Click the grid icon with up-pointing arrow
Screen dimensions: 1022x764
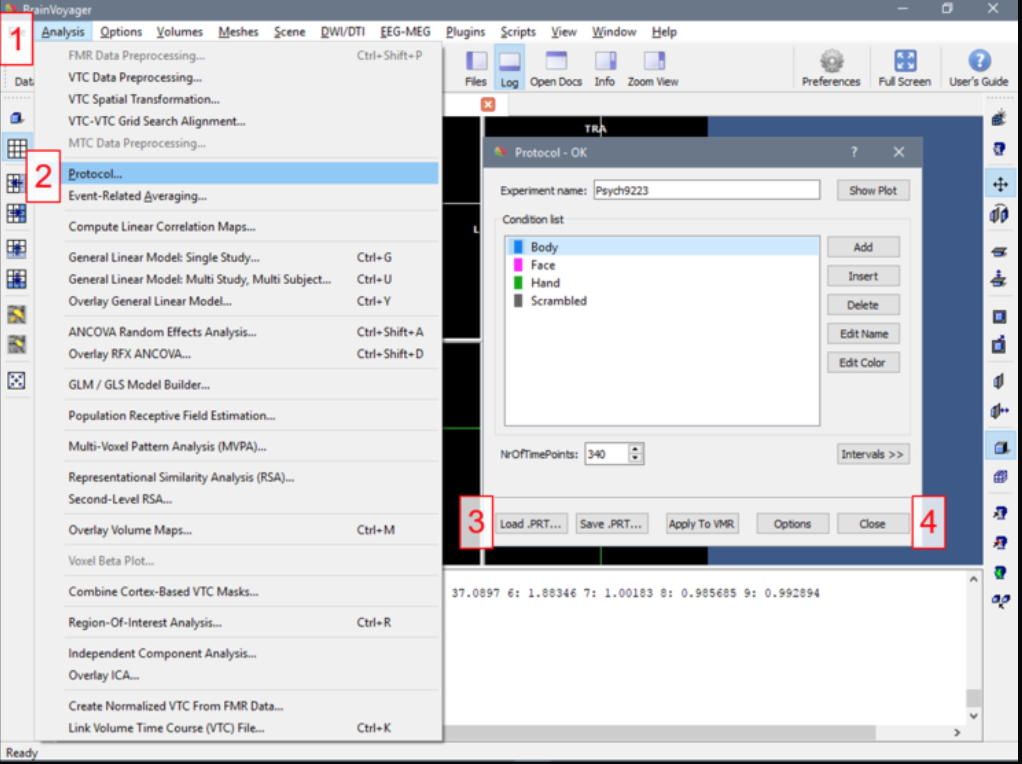pos(16,248)
